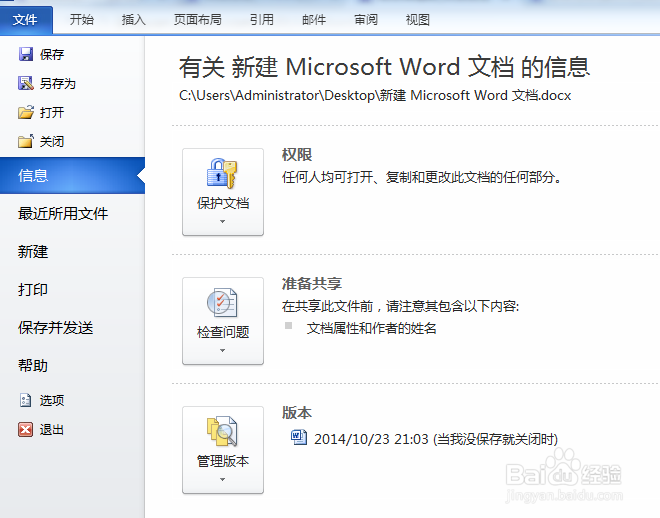660x518 pixels.
Task: Click the text 在共享此文件前，请注意其包含以下内容
Action: point(400,306)
